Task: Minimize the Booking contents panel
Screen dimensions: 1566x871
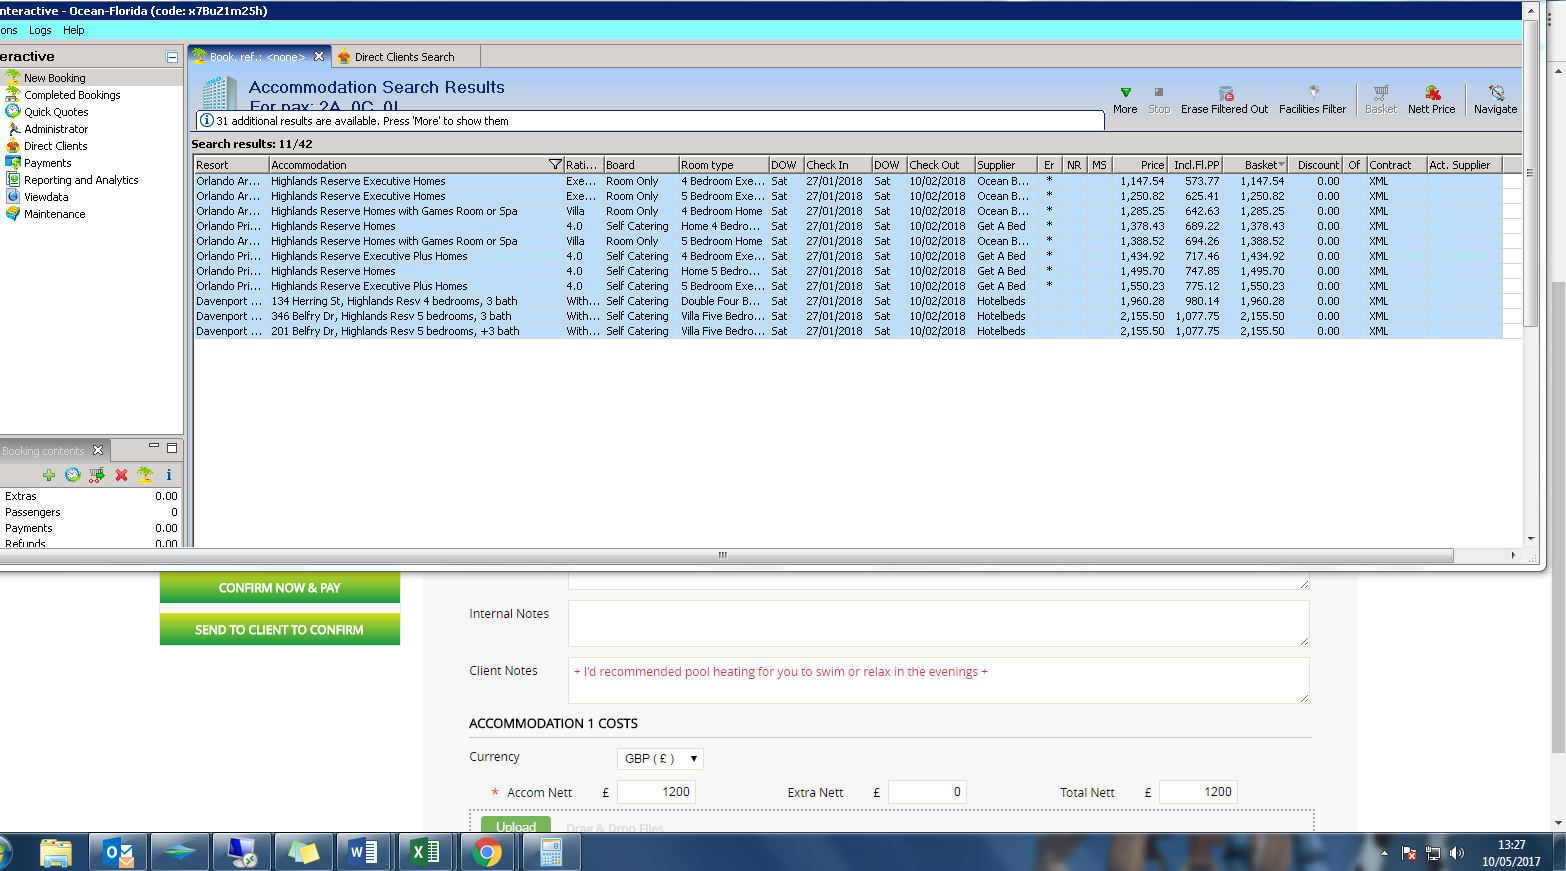Action: 154,446
